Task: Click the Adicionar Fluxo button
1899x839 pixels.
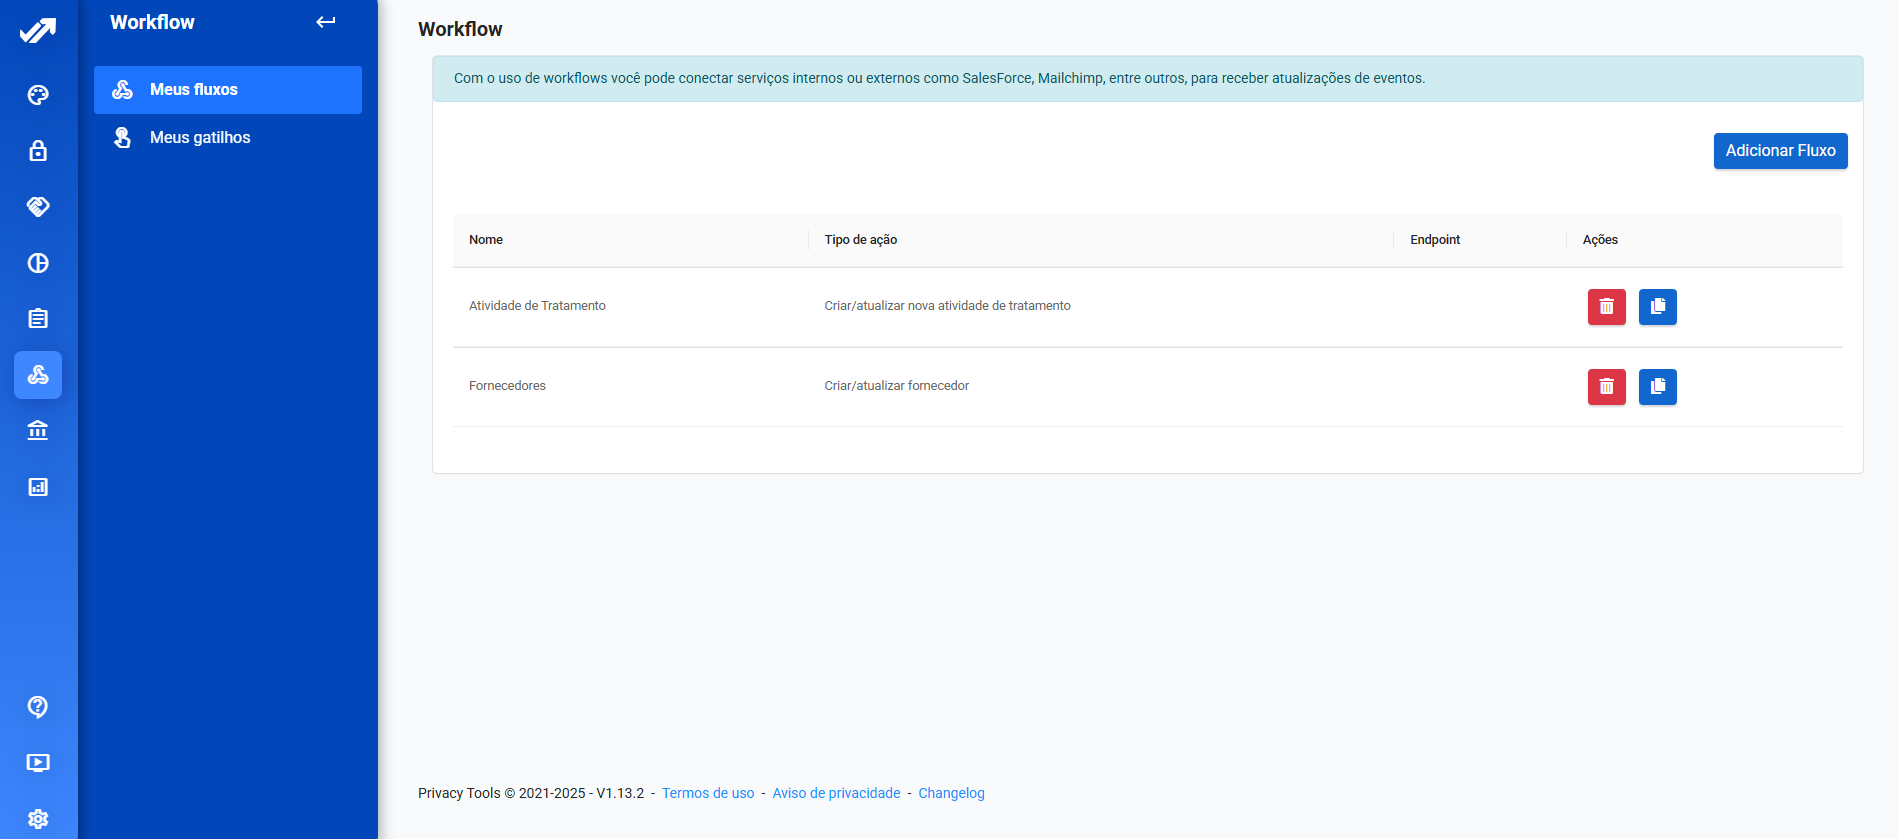Action: pyautogui.click(x=1780, y=151)
